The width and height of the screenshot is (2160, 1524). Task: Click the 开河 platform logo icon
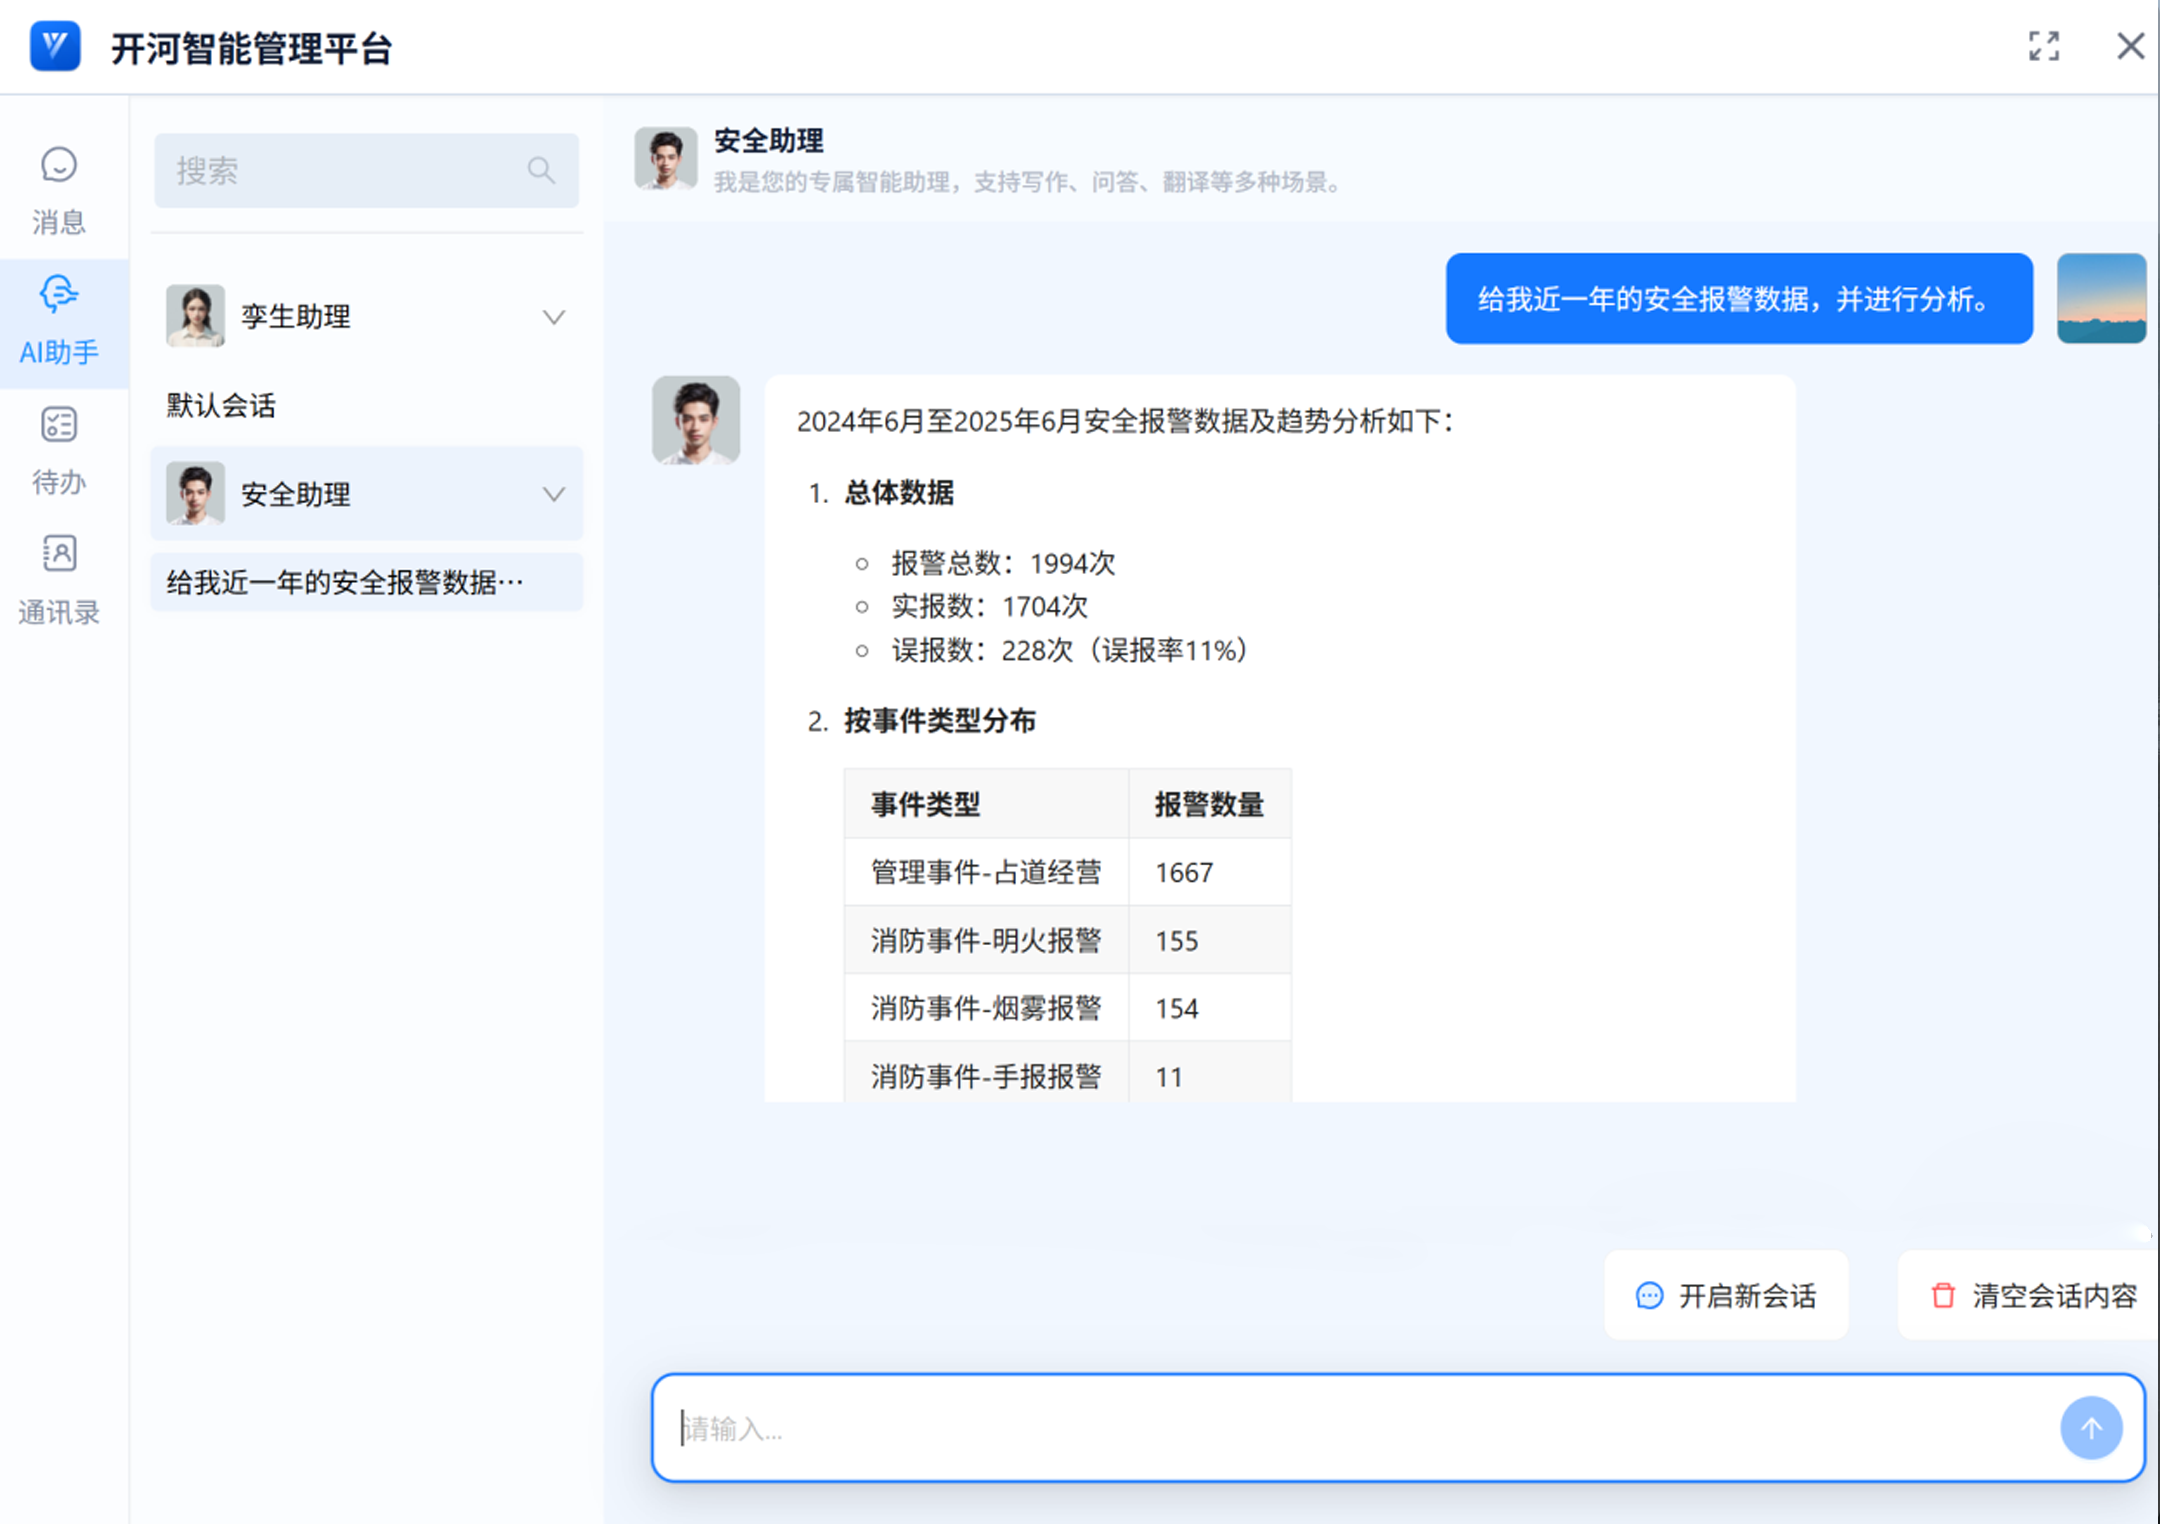[55, 46]
